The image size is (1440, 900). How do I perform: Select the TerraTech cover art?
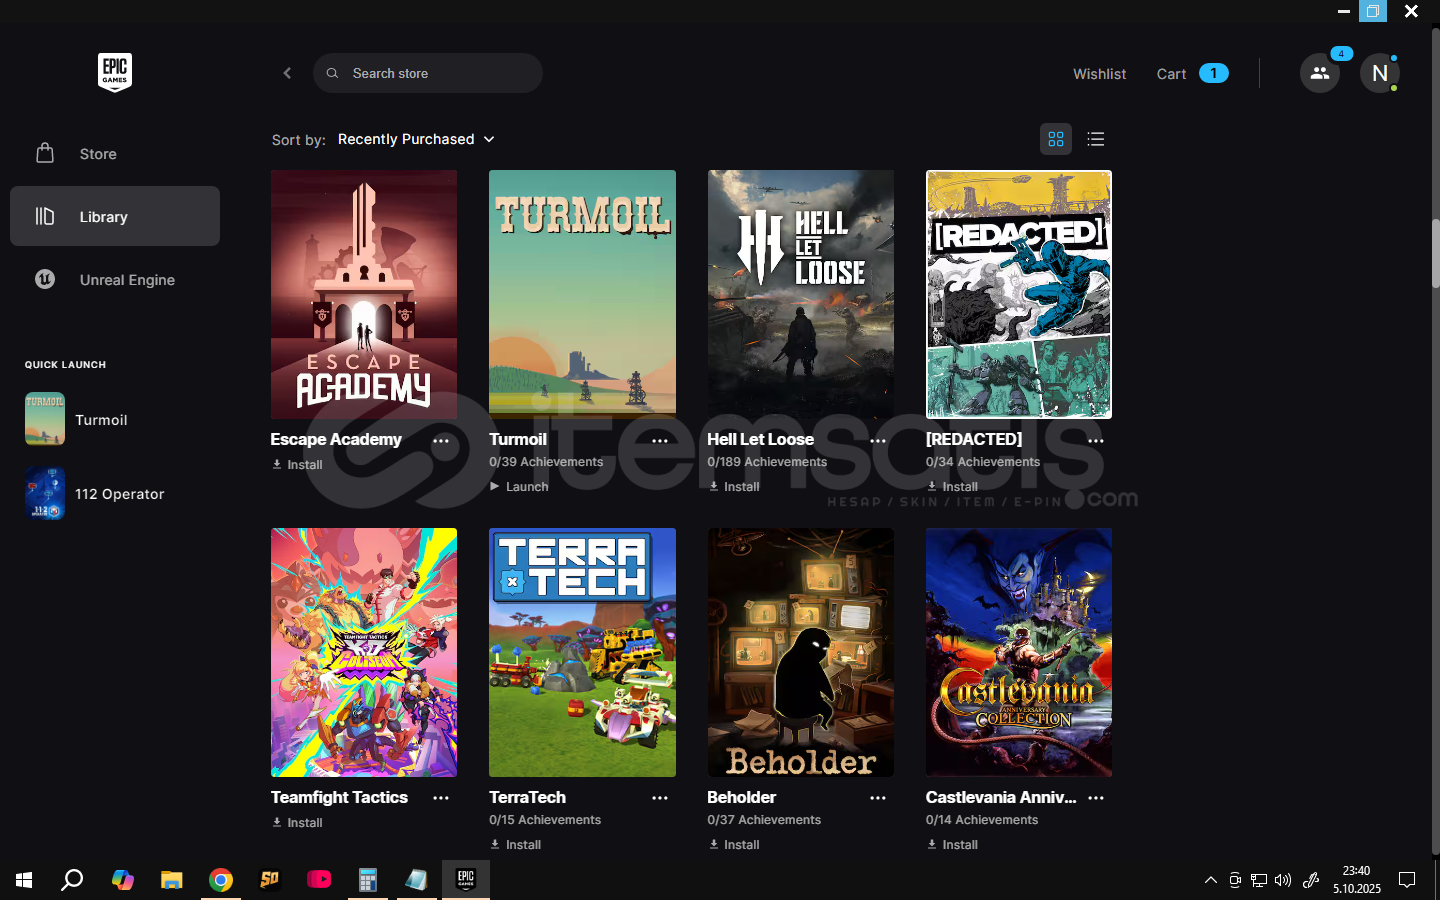click(x=582, y=652)
